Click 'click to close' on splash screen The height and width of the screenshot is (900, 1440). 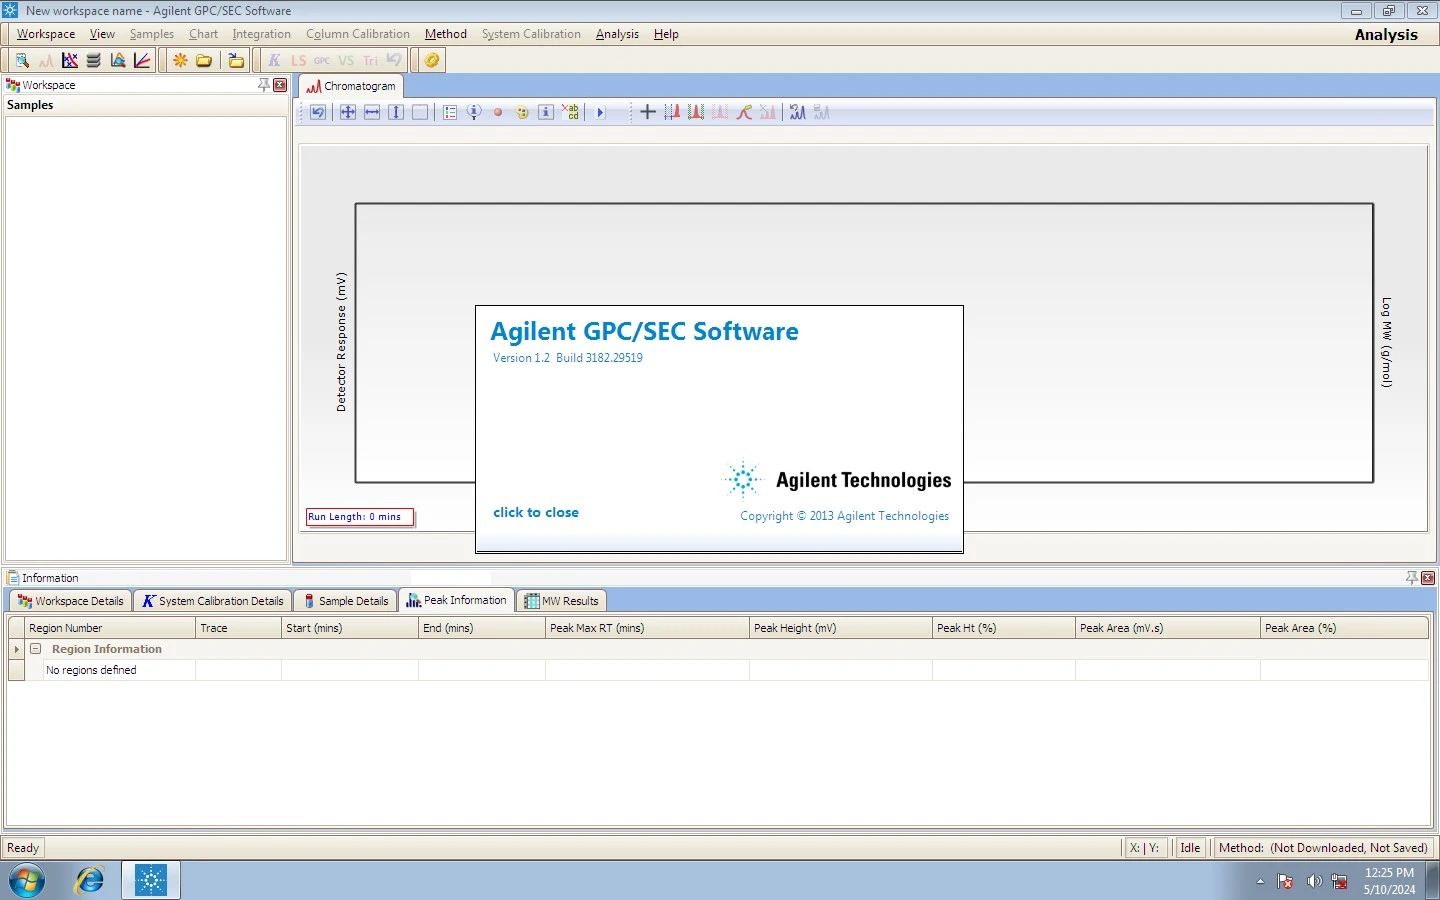click(536, 512)
